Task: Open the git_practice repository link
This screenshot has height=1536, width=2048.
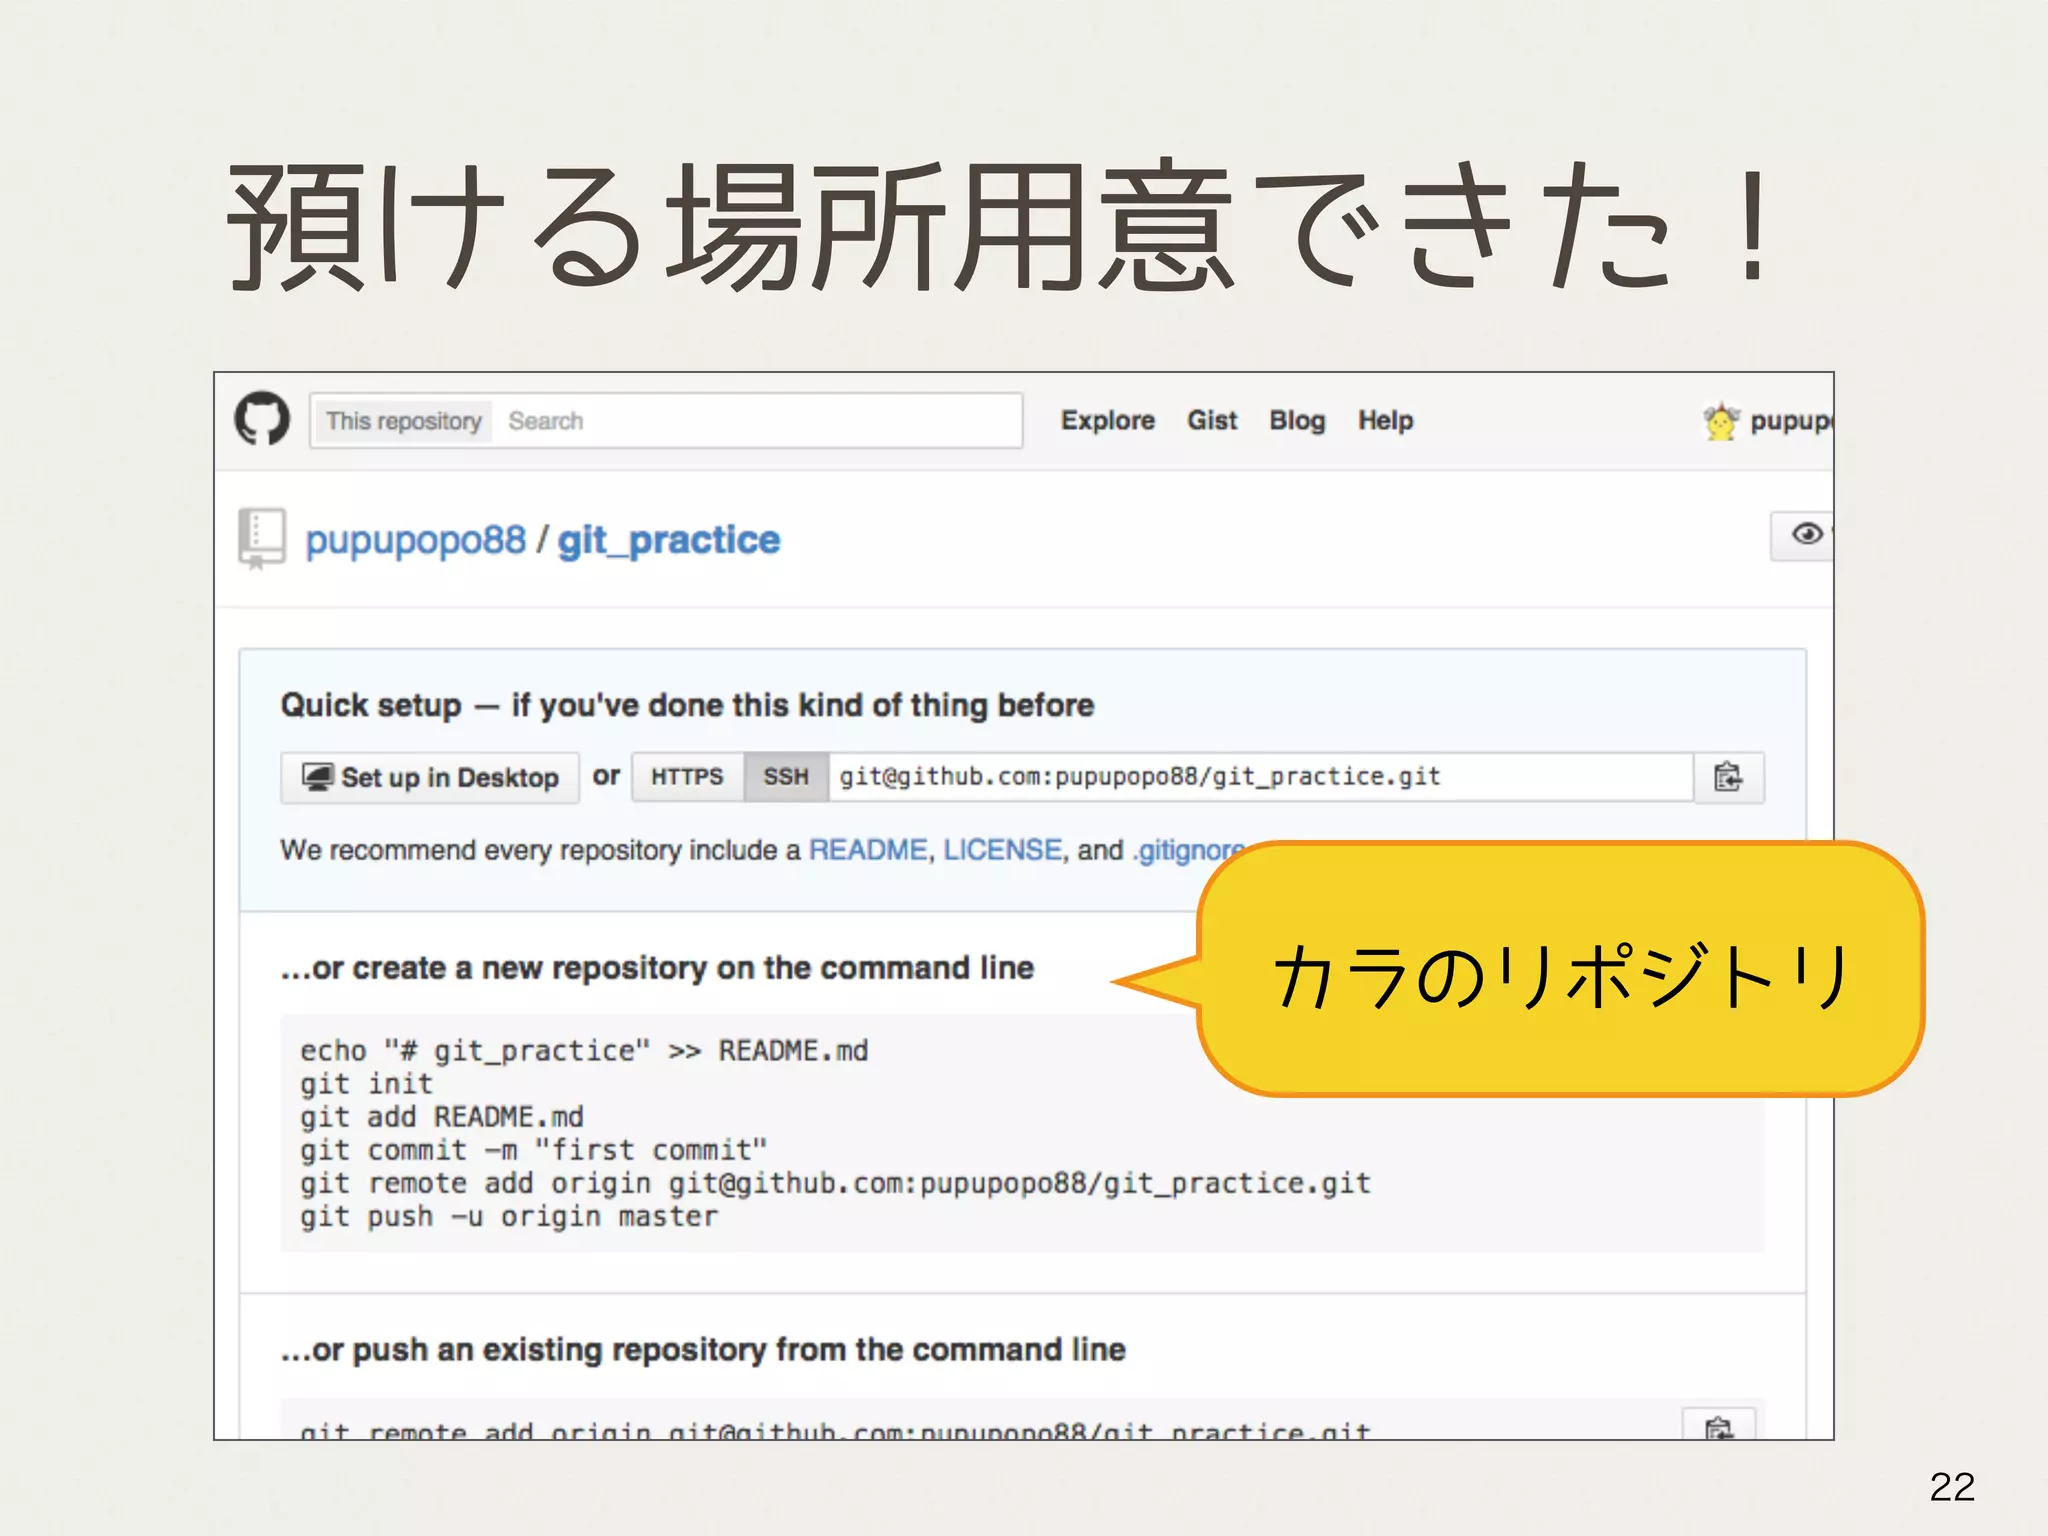Action: (668, 541)
